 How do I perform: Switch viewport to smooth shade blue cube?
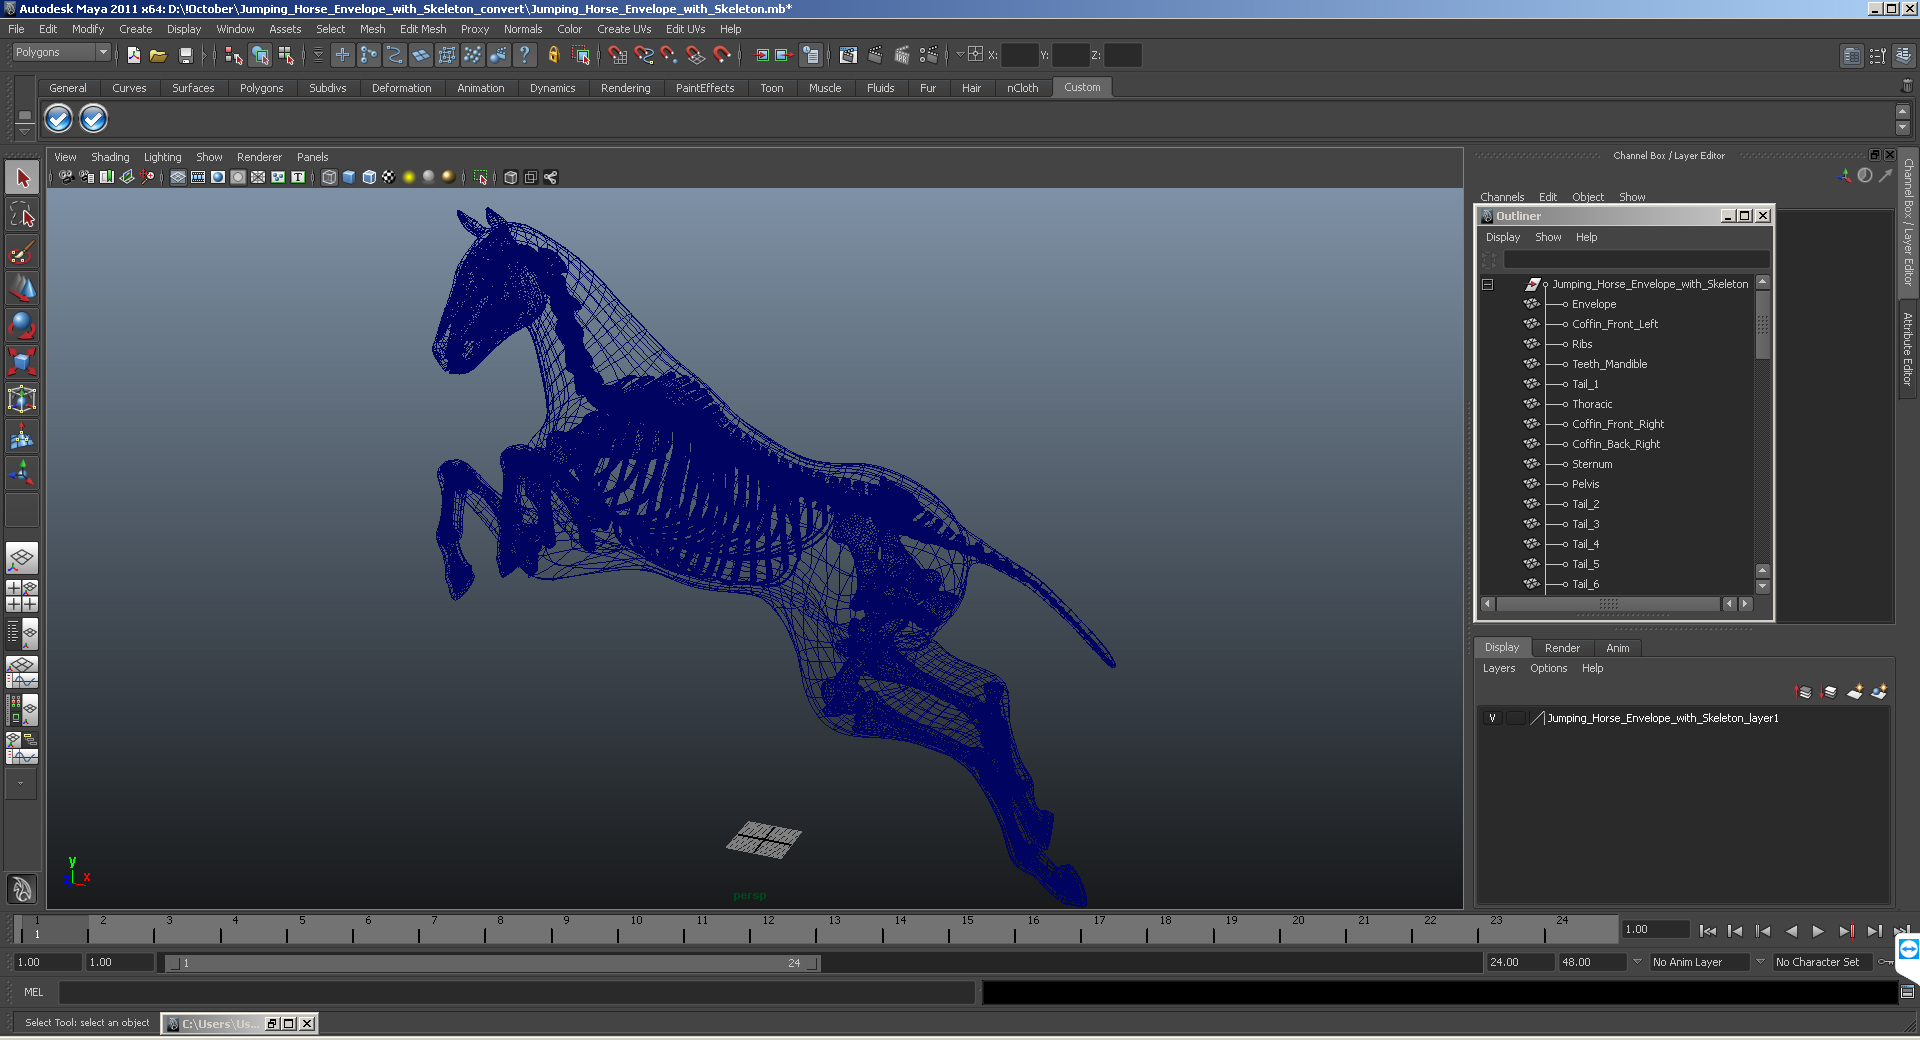(349, 177)
